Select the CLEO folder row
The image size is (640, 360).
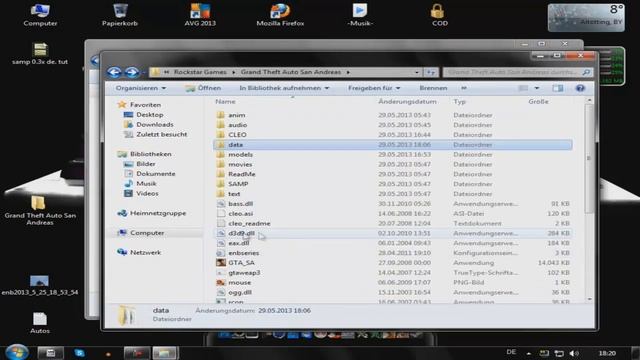coord(392,135)
